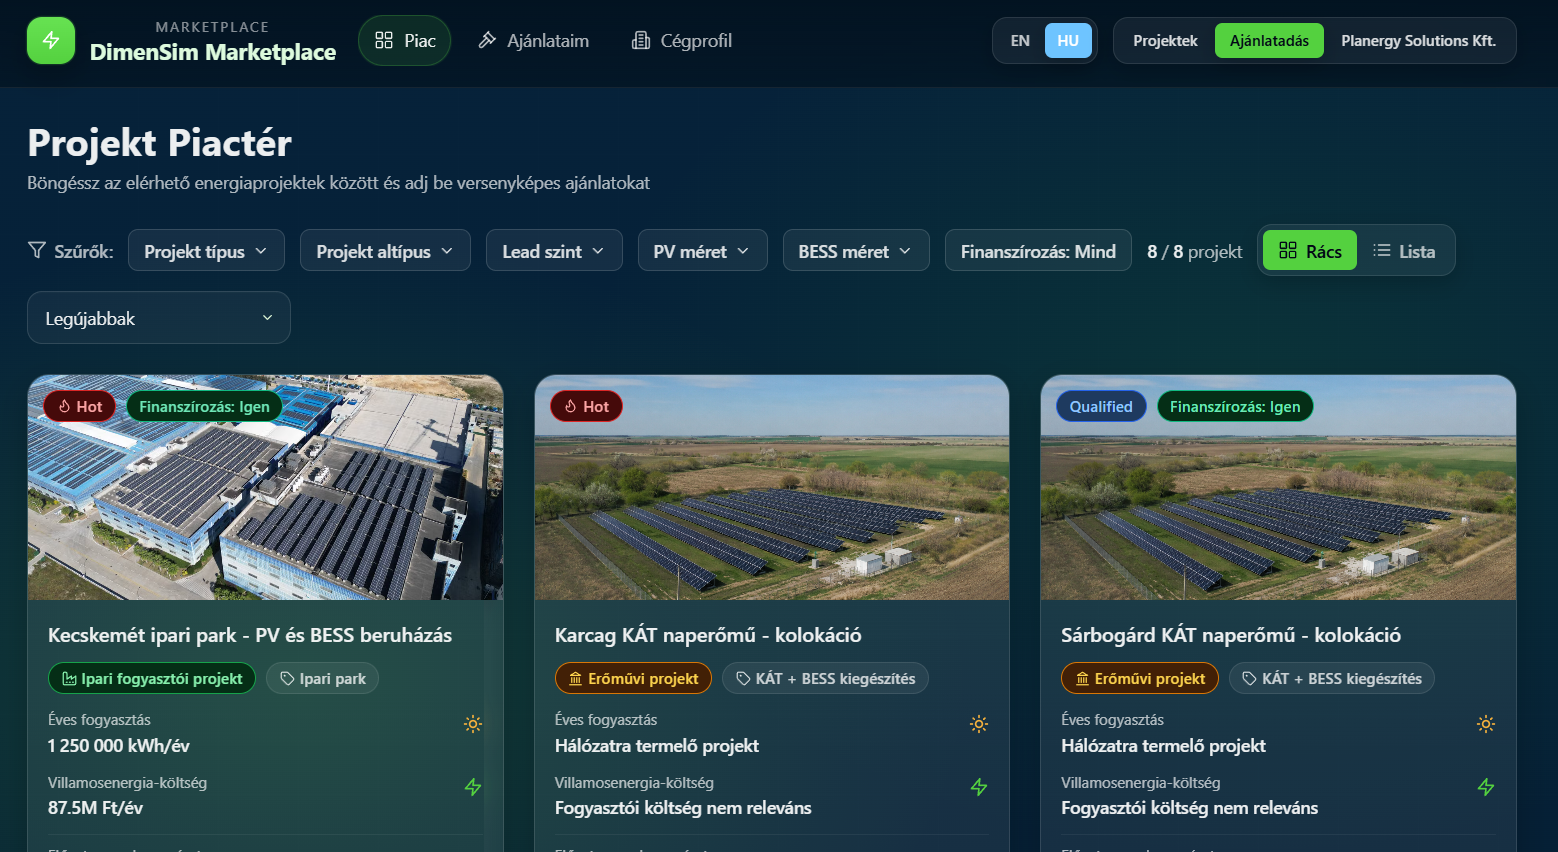Click Fogyasztói költség nem releváns on Karcag card
Viewport: 1558px width, 852px height.
pyautogui.click(x=683, y=808)
